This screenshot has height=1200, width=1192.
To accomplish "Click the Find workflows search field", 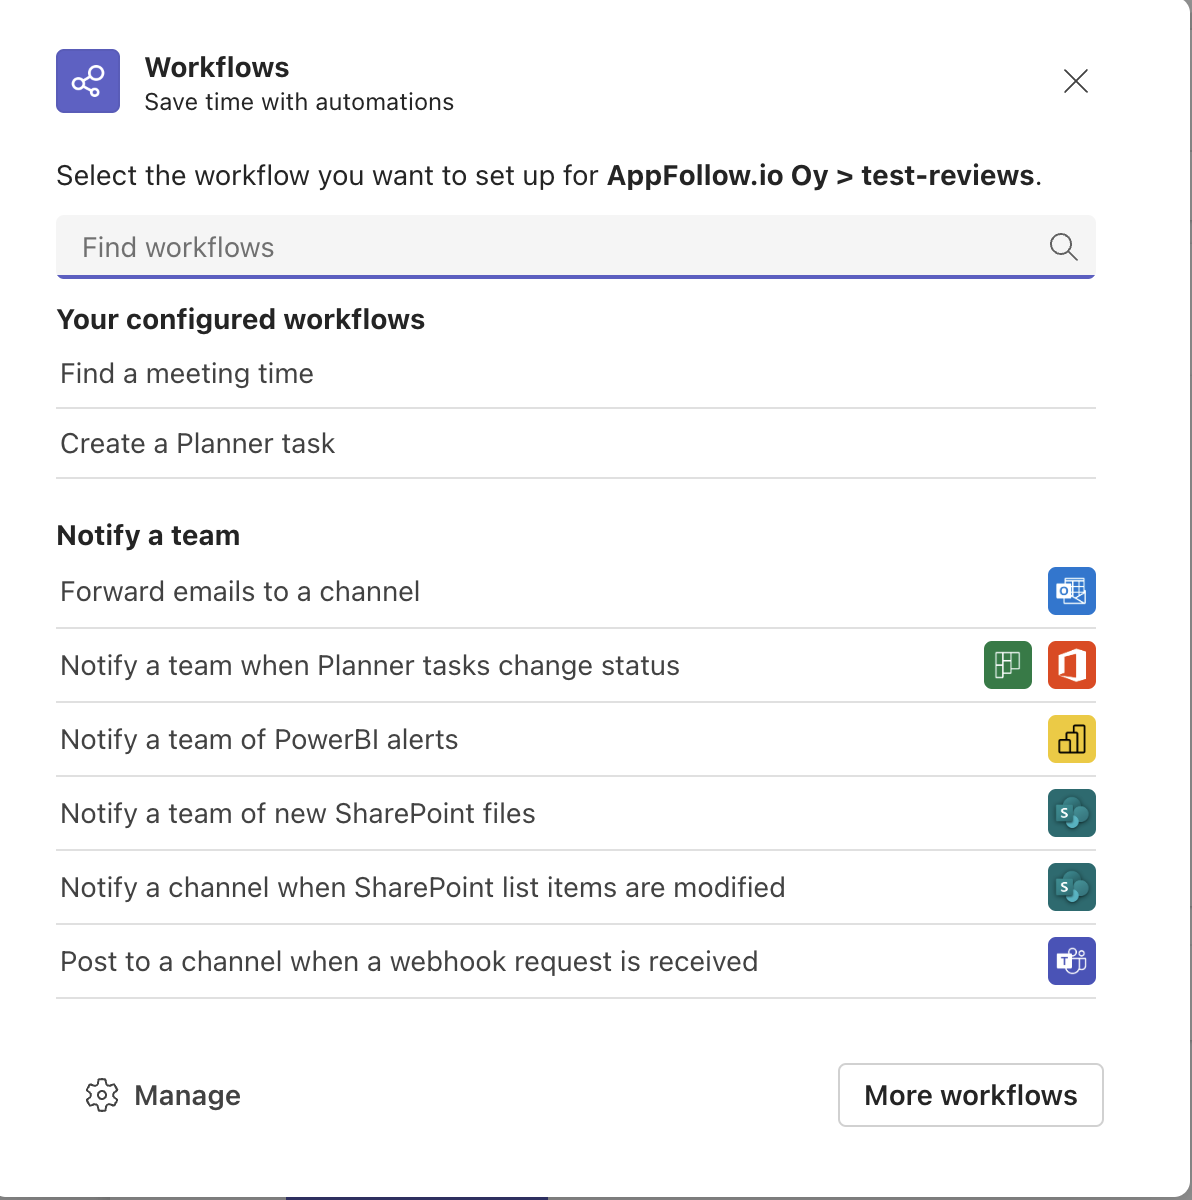I will pos(575,247).
